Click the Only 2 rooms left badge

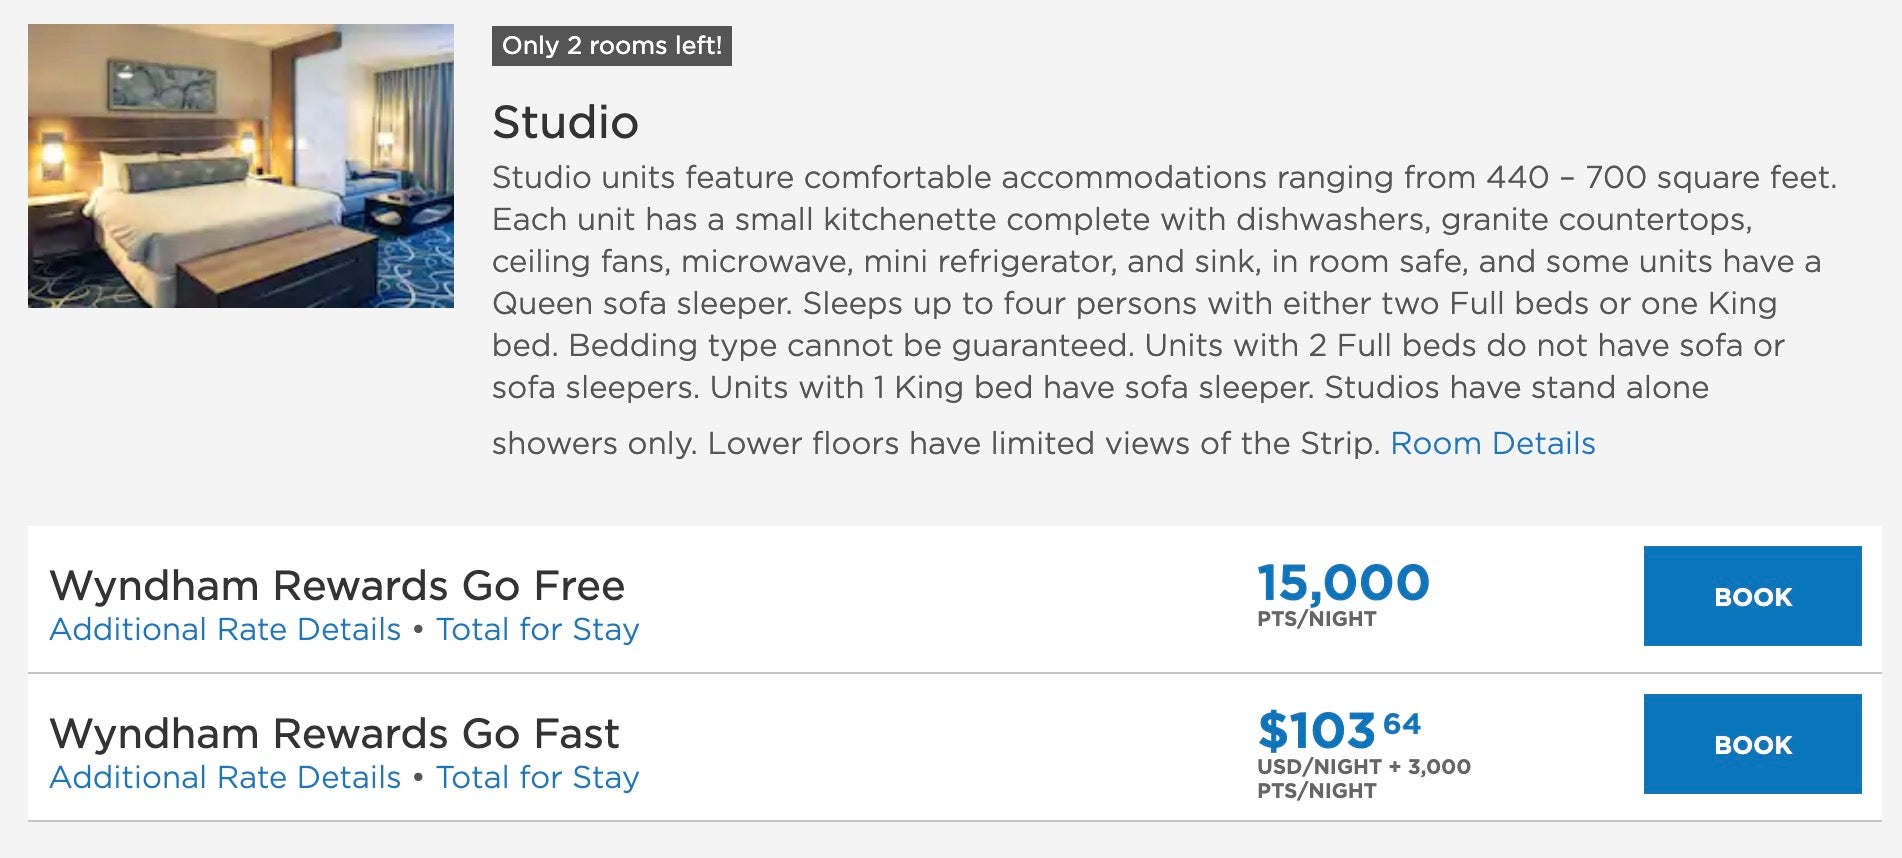point(611,44)
